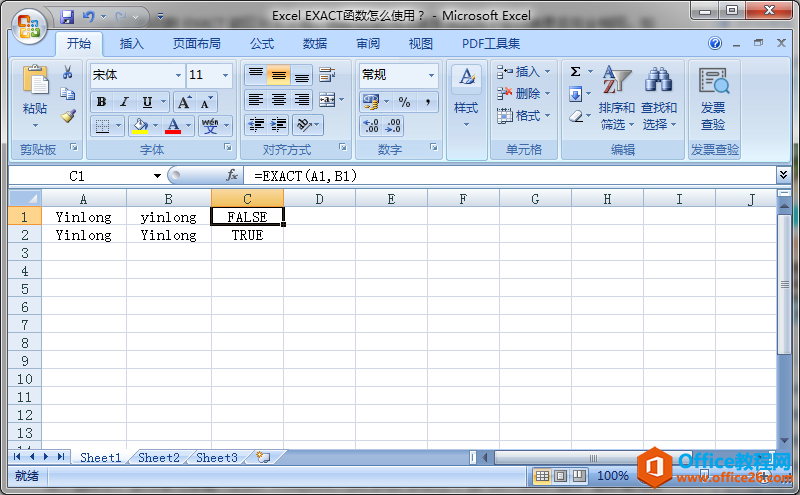800x495 pixels.
Task: Align text to the bottom
Action: coord(302,75)
